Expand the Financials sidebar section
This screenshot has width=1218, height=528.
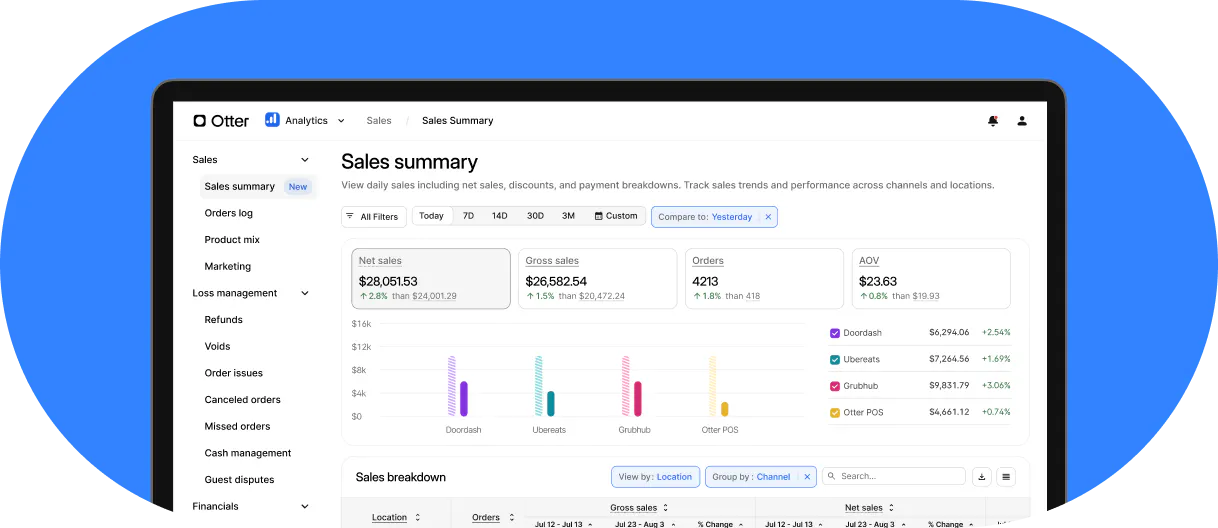coord(305,506)
